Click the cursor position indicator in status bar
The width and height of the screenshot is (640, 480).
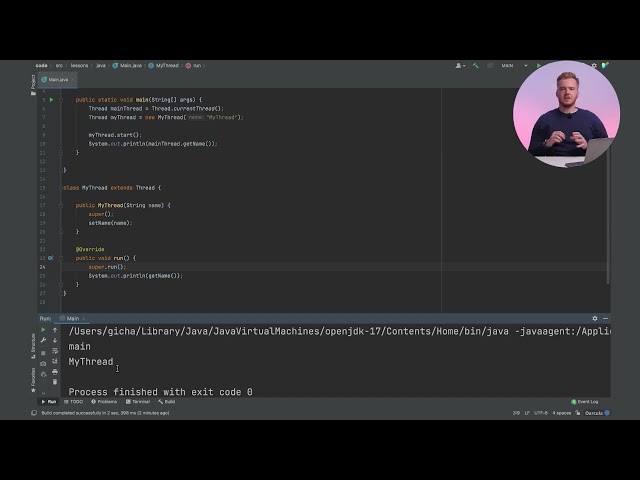(516, 413)
